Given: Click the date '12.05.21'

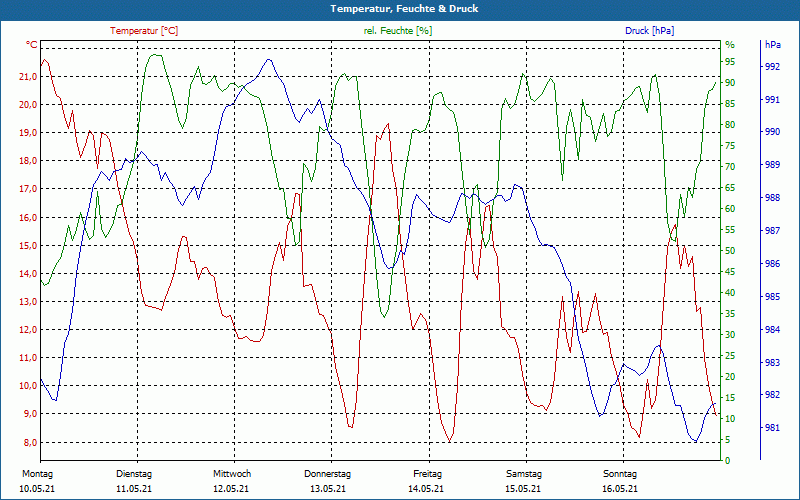Looking at the screenshot, I should (x=231, y=489).
